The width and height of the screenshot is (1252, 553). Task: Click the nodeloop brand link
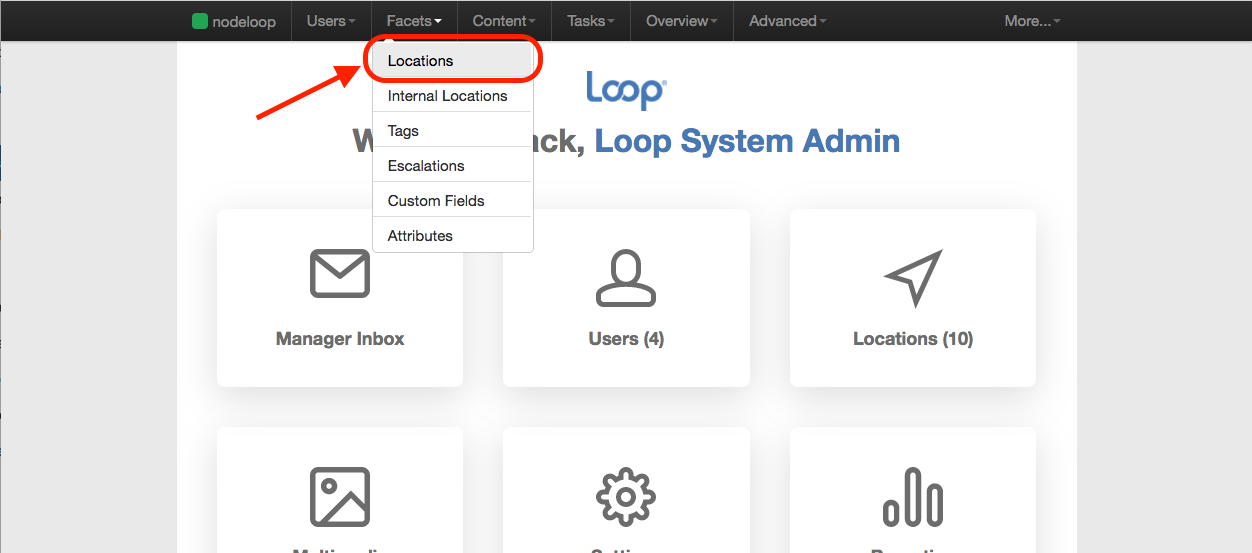(234, 21)
